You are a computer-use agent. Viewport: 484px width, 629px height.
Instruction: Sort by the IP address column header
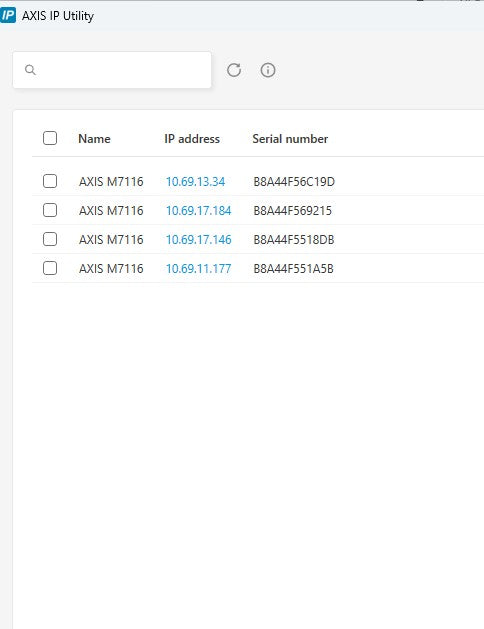[x=192, y=139]
